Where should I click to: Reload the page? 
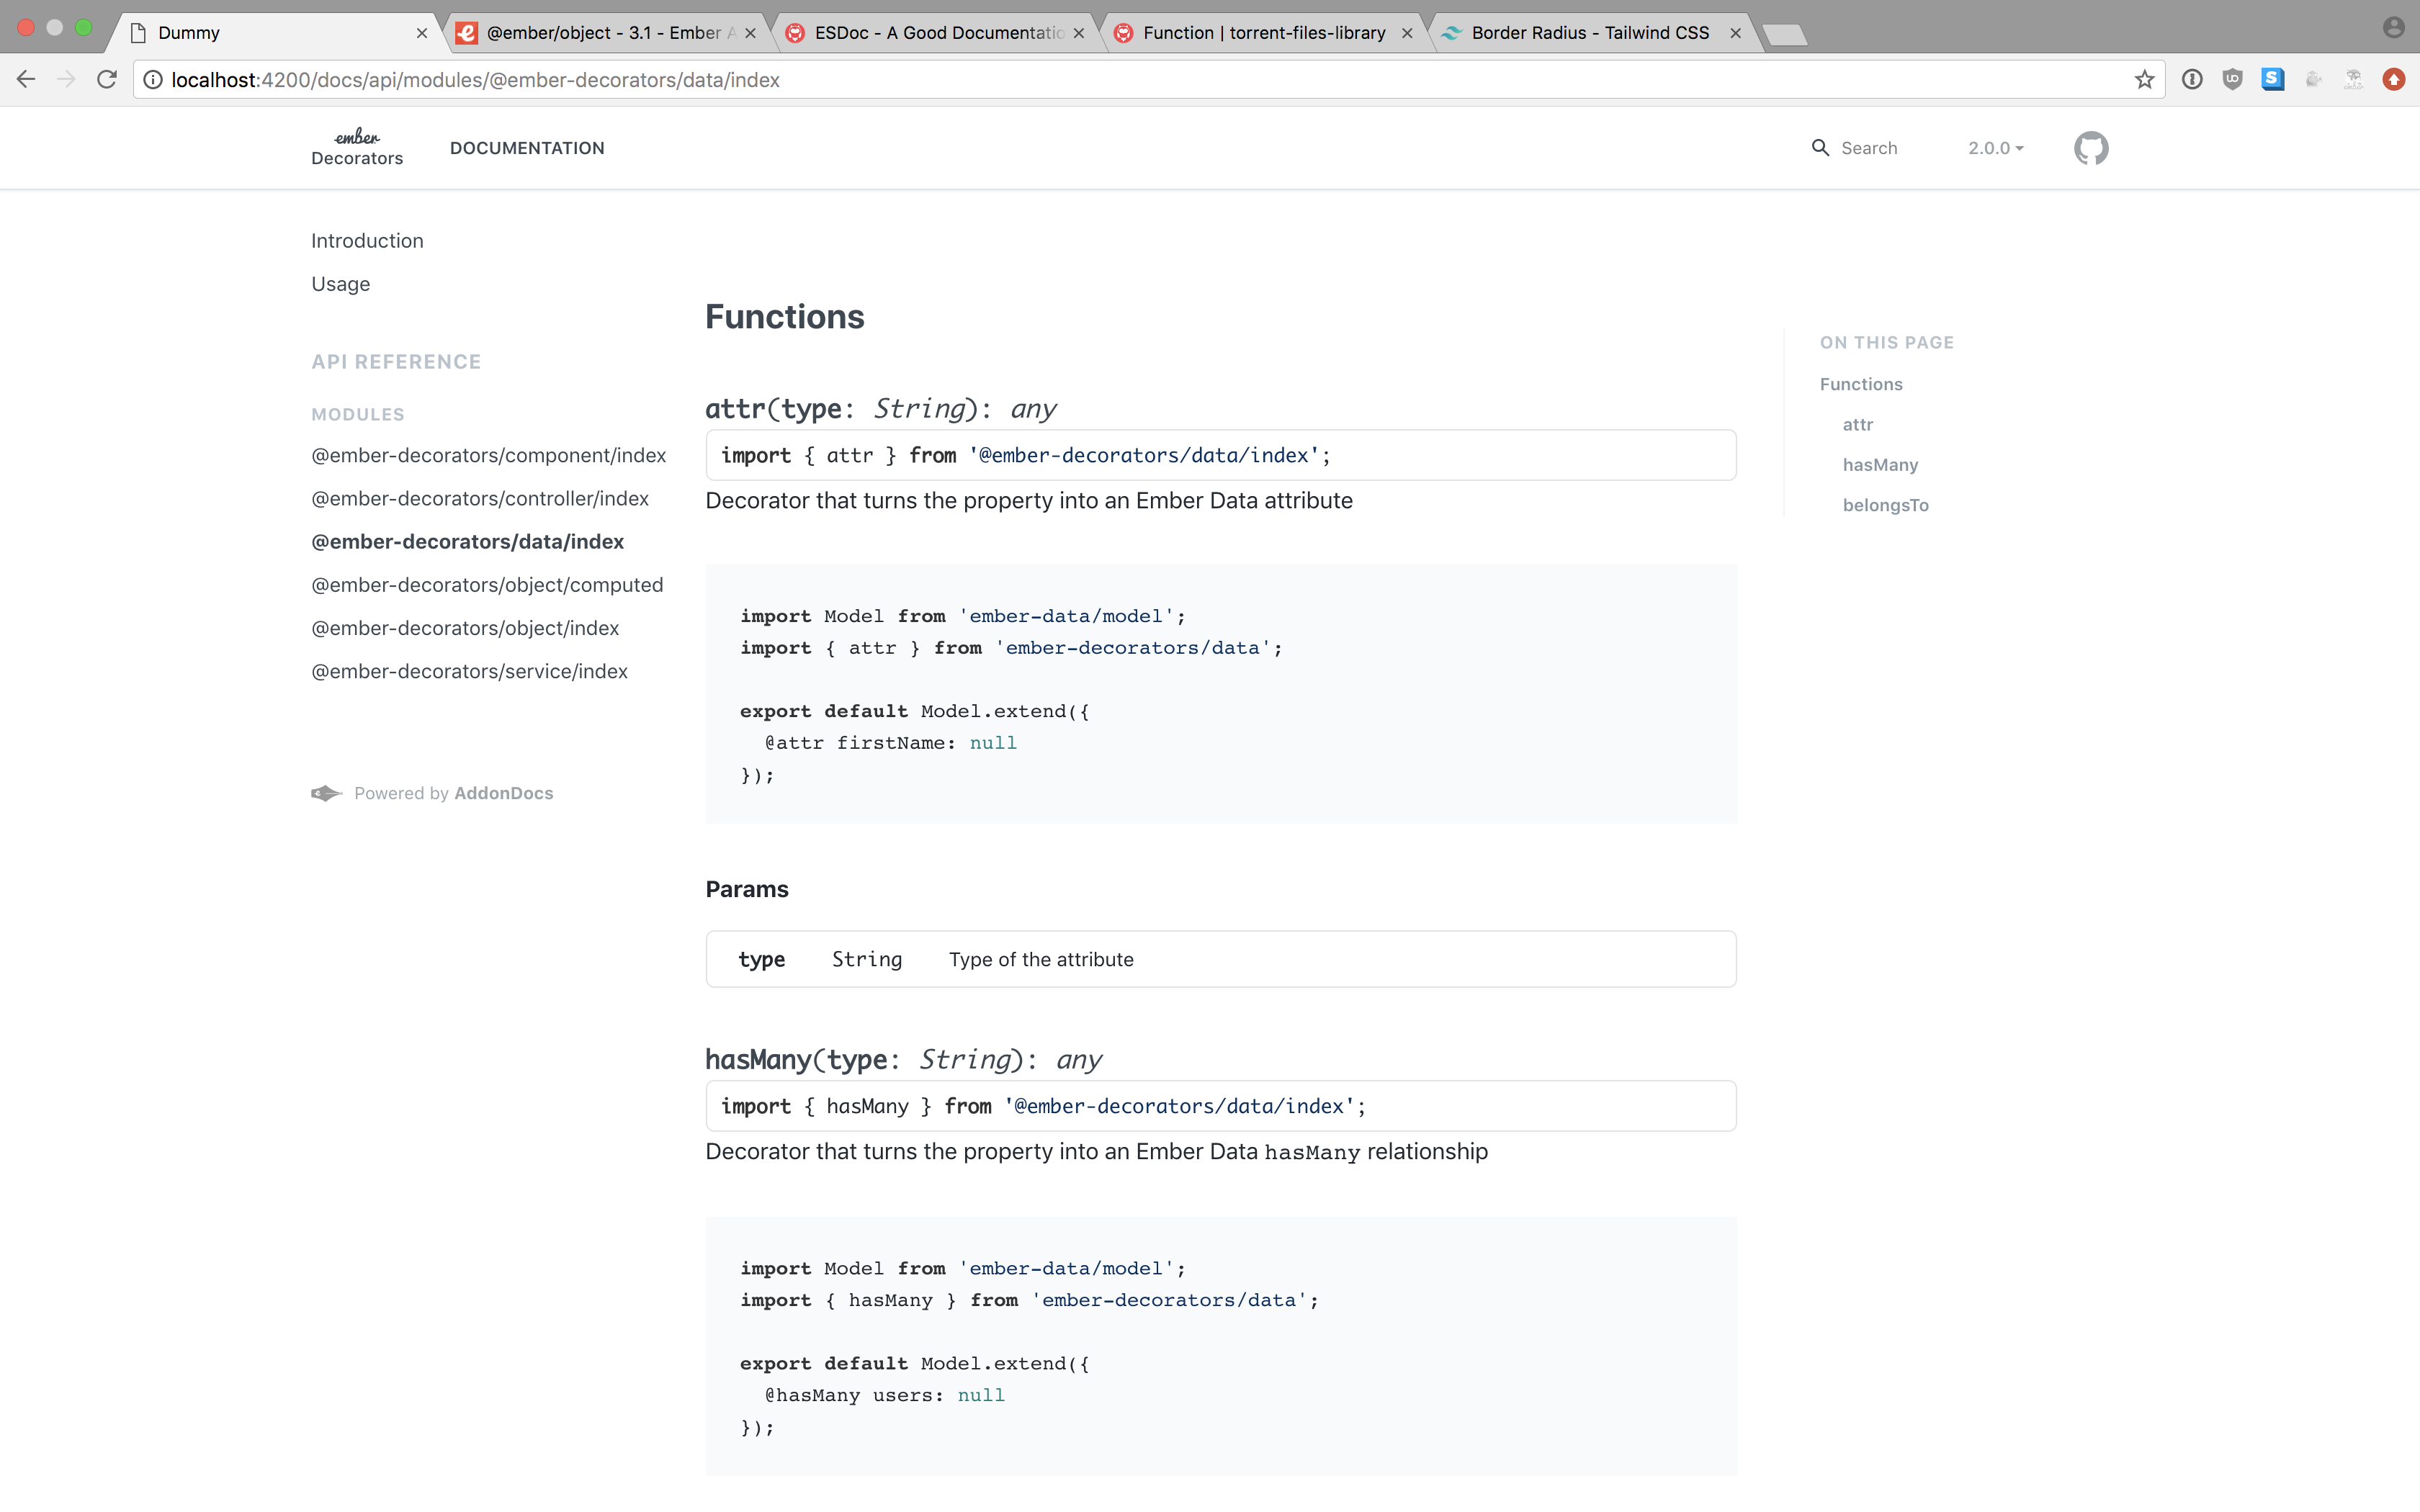point(107,80)
